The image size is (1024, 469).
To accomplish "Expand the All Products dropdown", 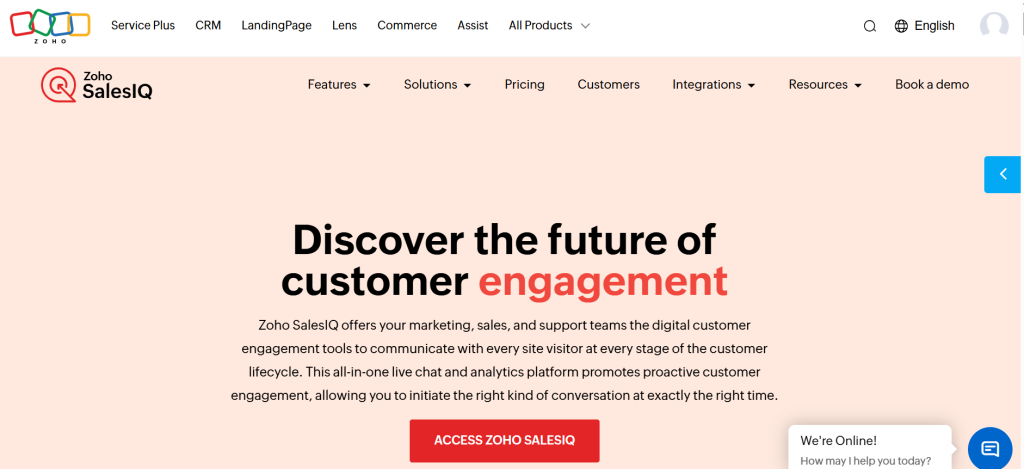I will 549,26.
